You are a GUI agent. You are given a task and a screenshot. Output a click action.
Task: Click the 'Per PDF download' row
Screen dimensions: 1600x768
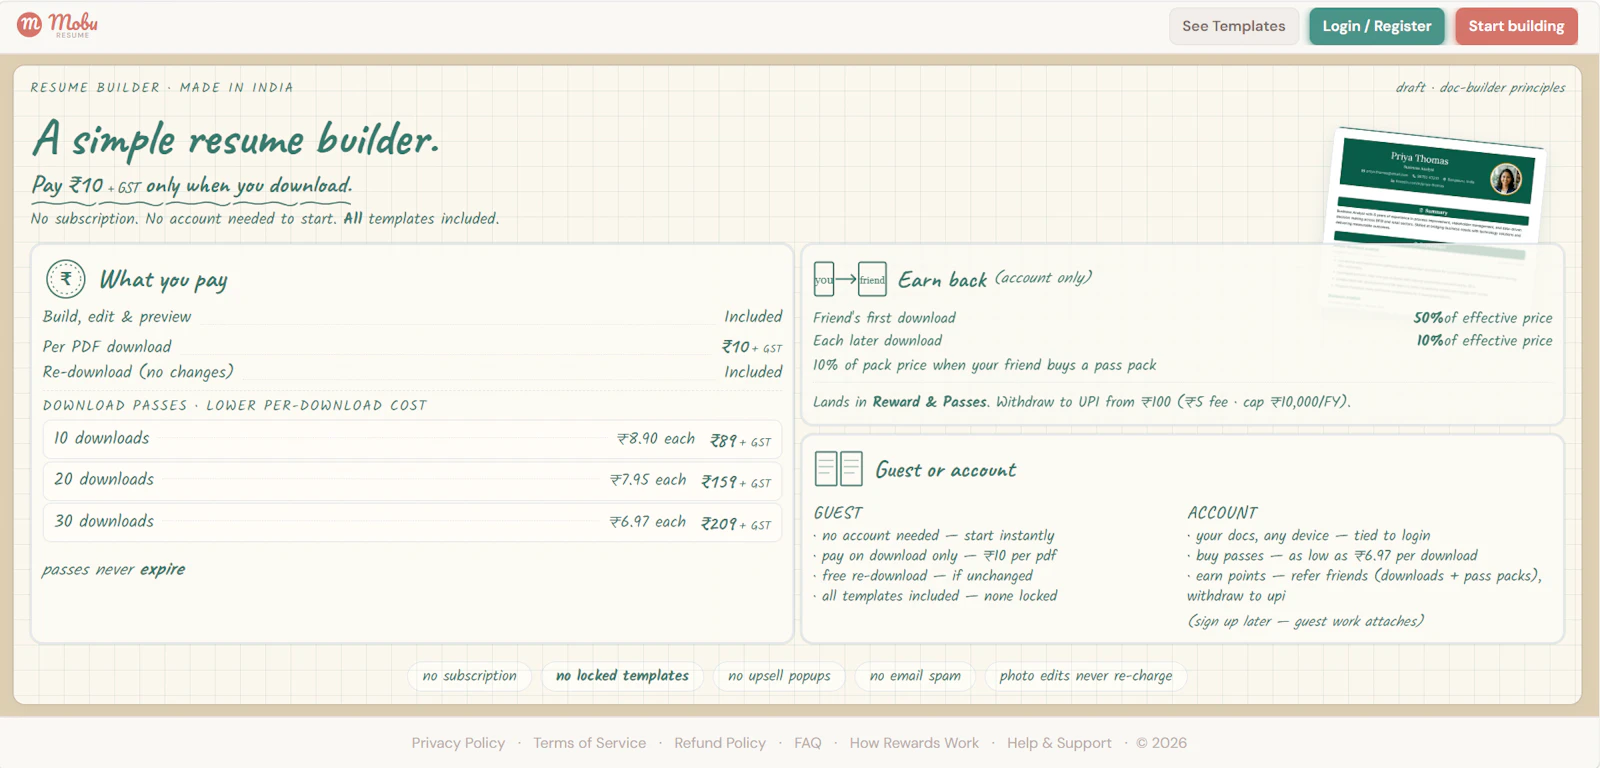[x=412, y=346]
